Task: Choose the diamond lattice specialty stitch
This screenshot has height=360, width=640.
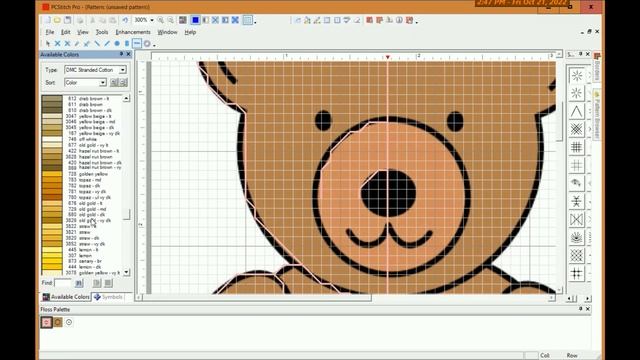Action: (x=576, y=256)
